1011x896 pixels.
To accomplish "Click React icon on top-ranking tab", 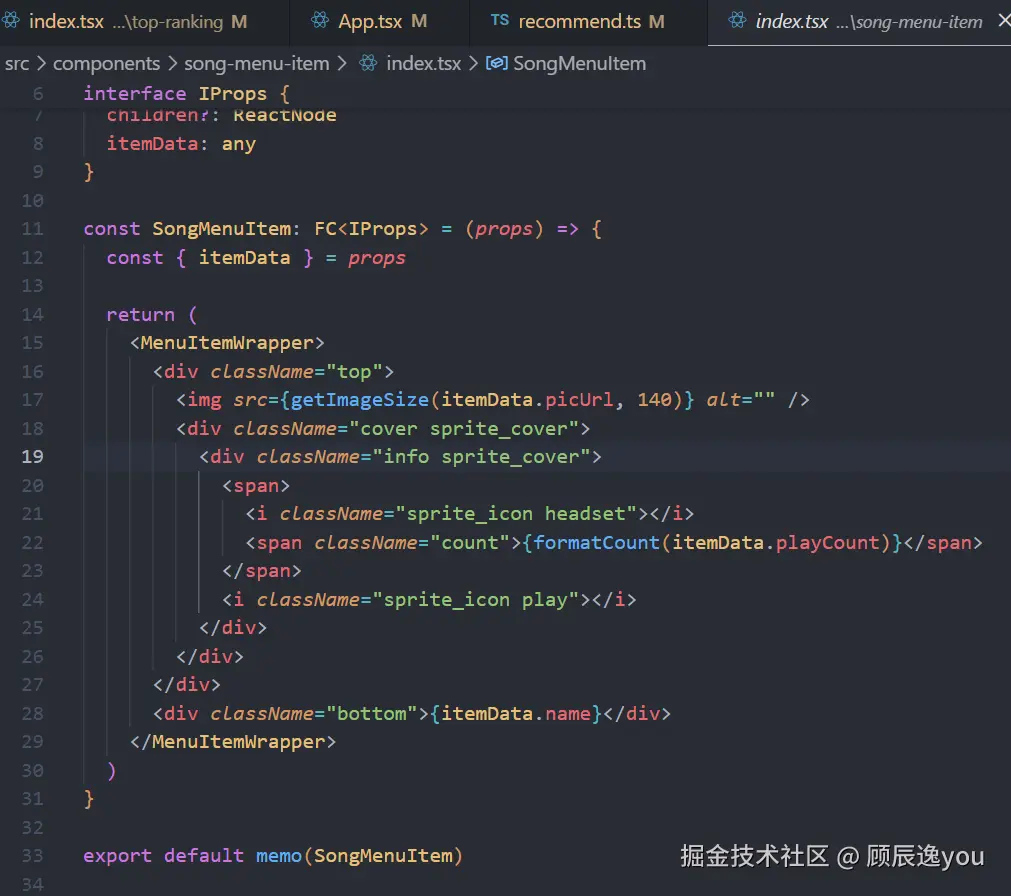I will [x=10, y=21].
